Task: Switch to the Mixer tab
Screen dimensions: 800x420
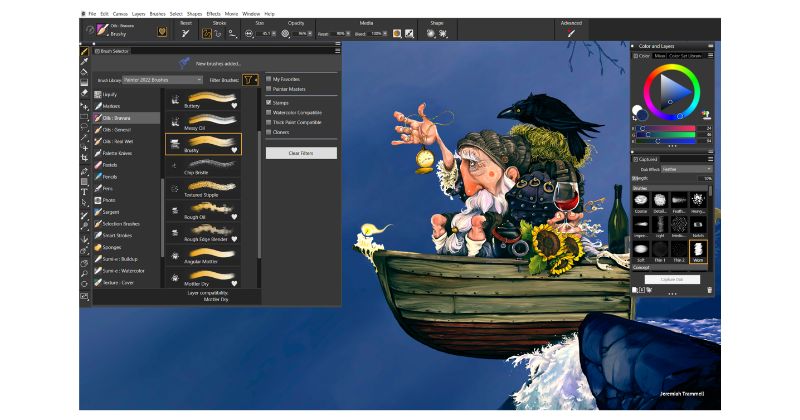Action: (x=660, y=56)
